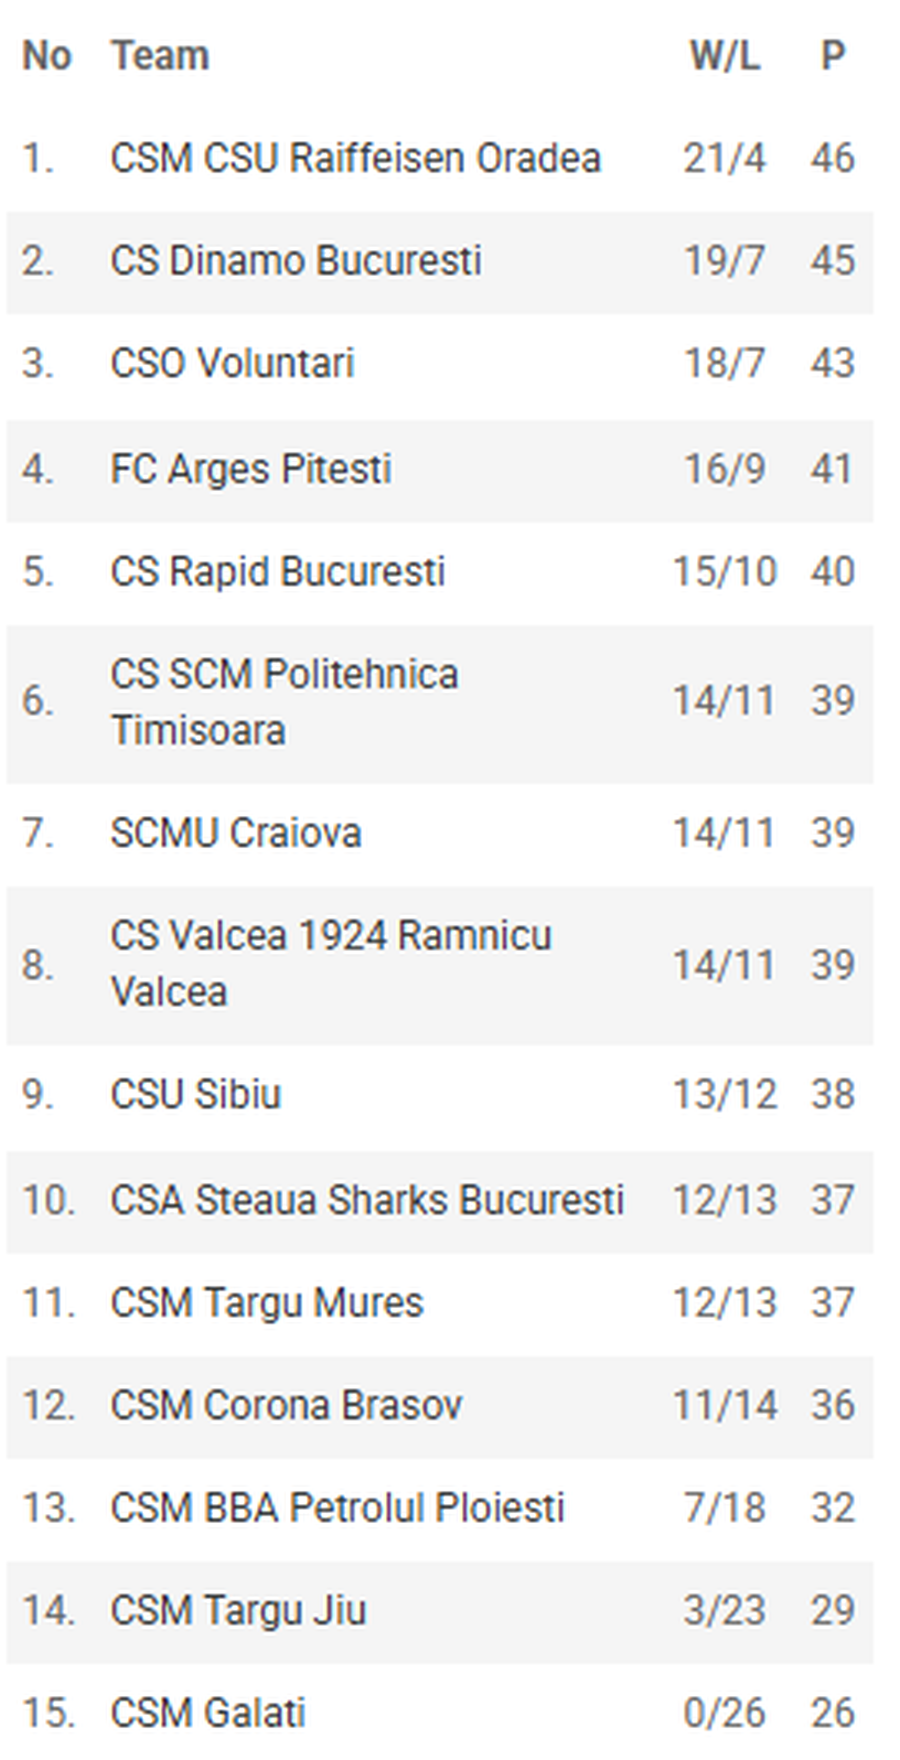
Task: Click the P points column header
Action: (x=832, y=56)
